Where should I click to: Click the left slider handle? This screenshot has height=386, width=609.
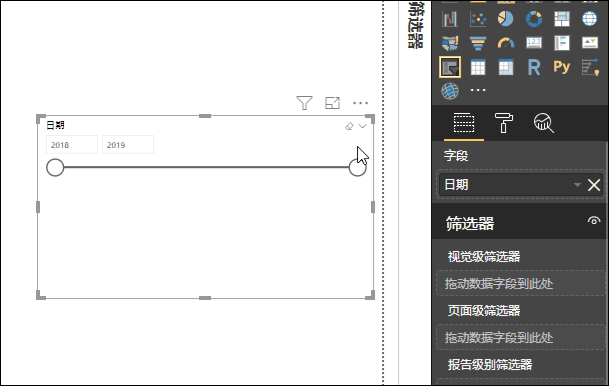[55, 167]
